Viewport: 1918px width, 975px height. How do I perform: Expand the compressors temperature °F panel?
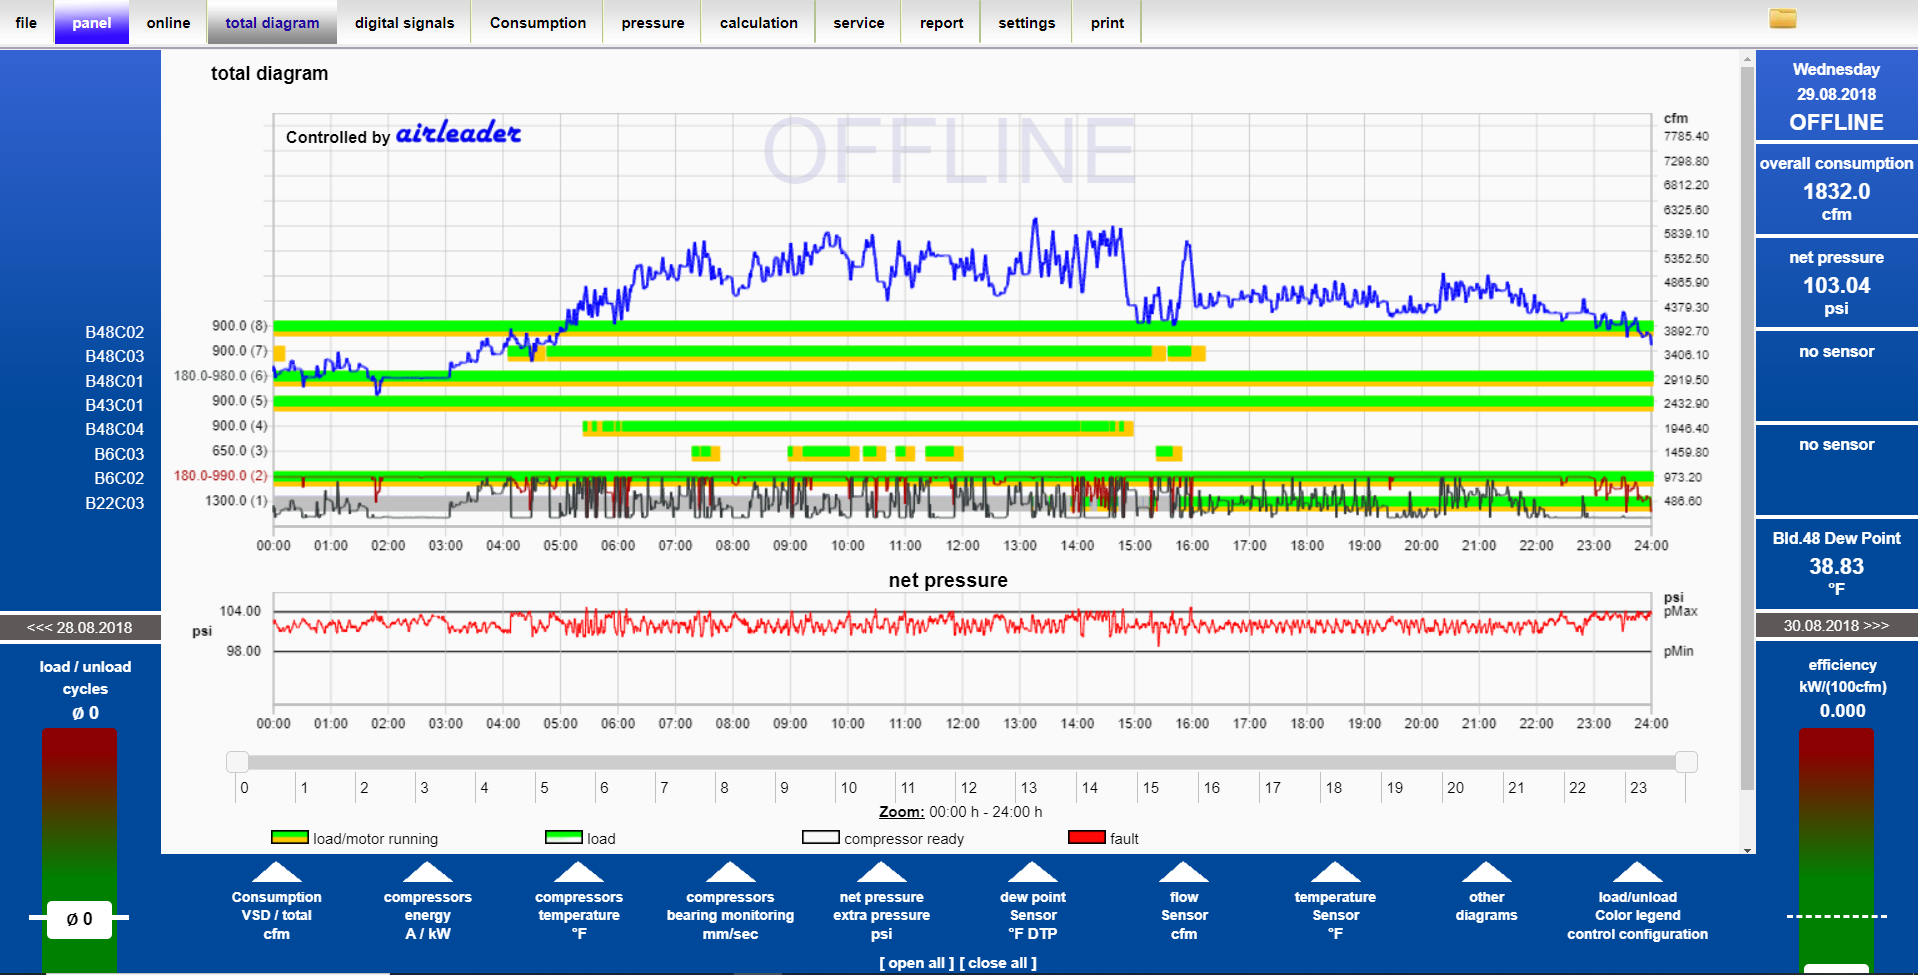tap(579, 872)
